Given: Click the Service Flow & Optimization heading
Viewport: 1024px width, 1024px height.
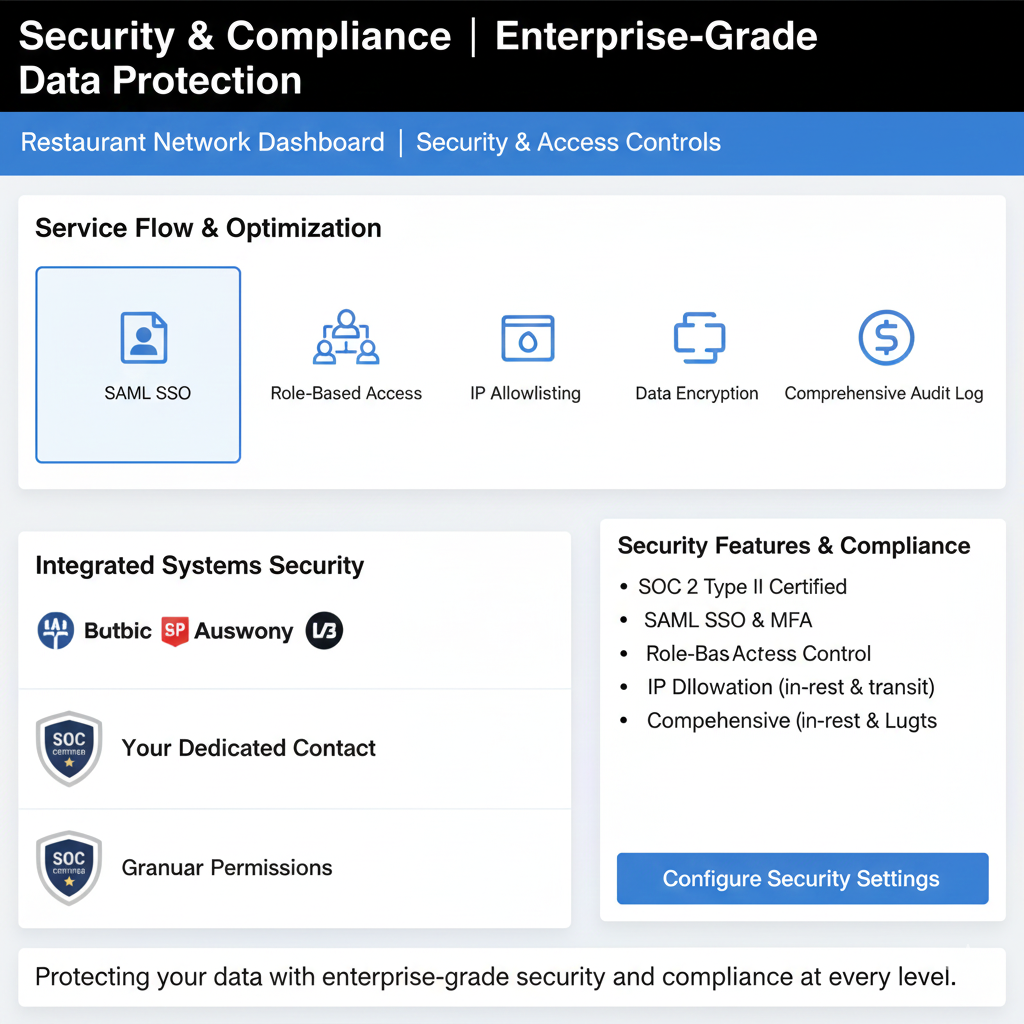Looking at the screenshot, I should [x=208, y=229].
